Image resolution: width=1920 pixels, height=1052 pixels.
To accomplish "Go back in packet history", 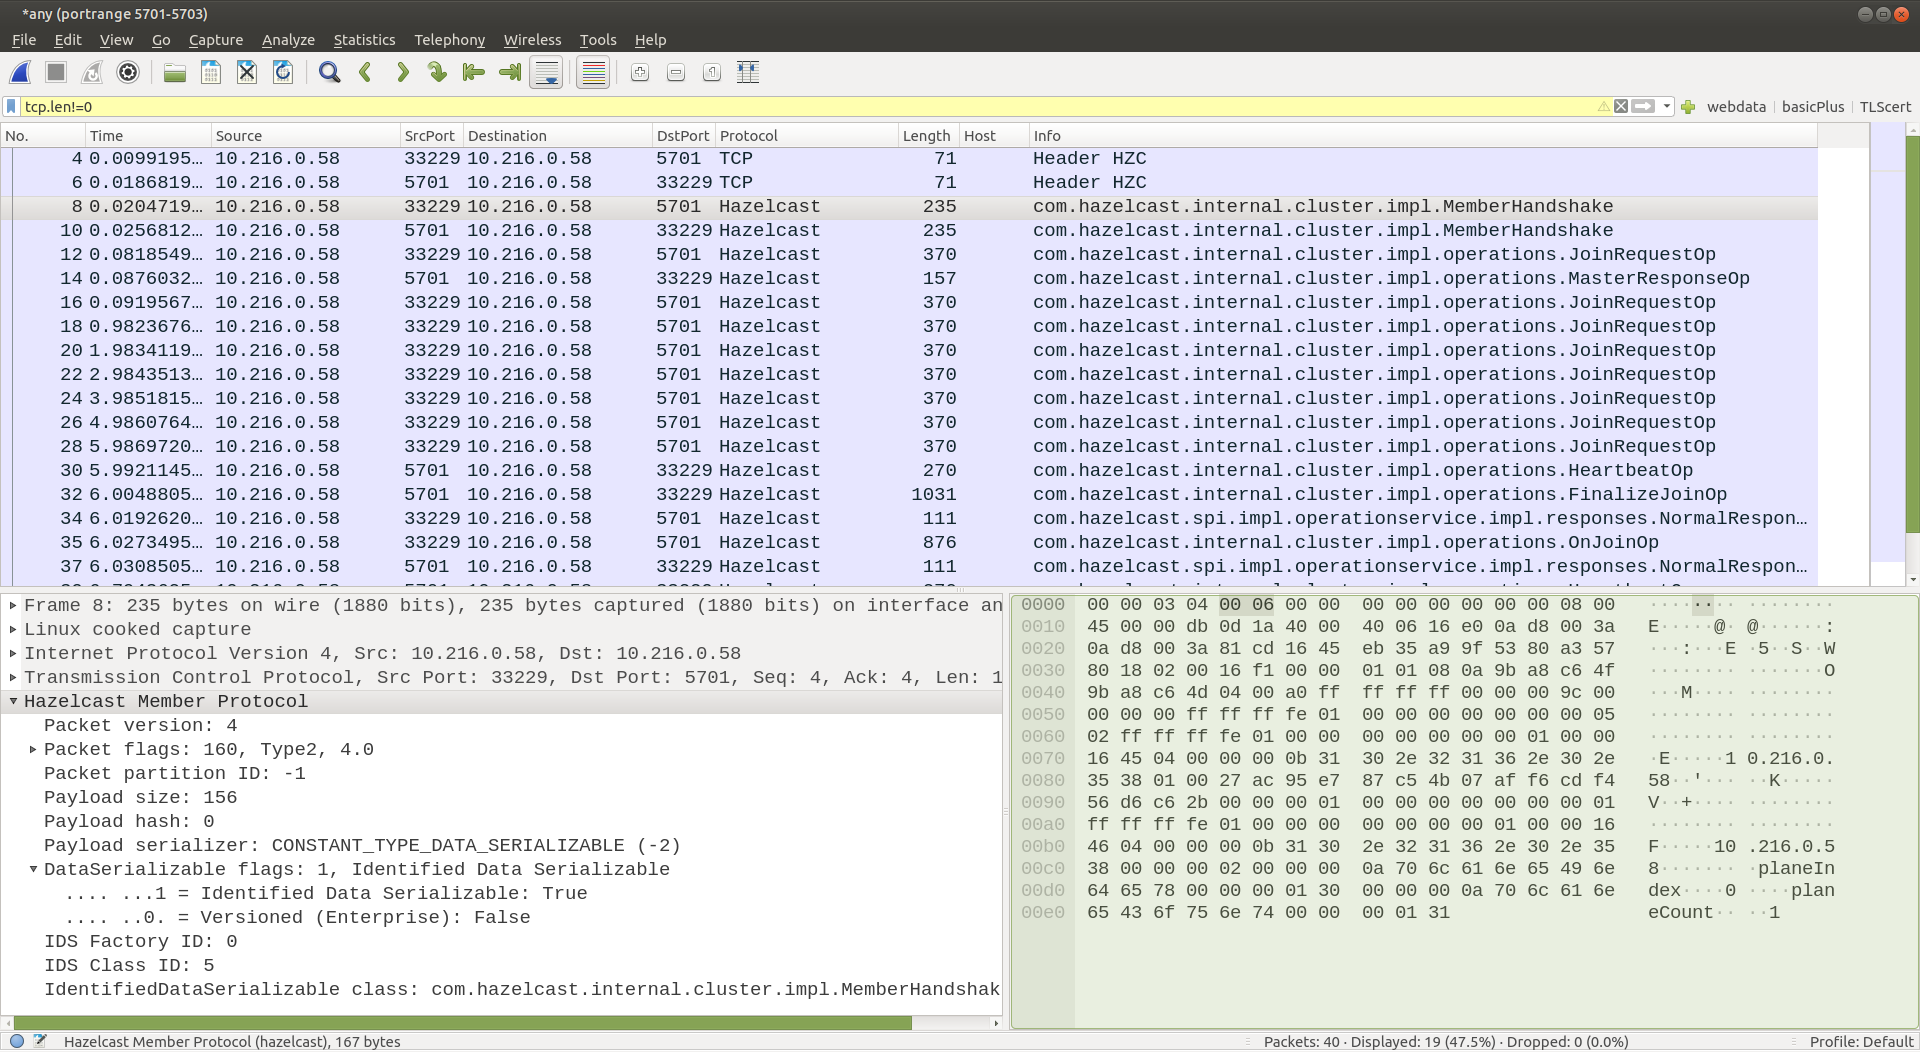I will (365, 73).
